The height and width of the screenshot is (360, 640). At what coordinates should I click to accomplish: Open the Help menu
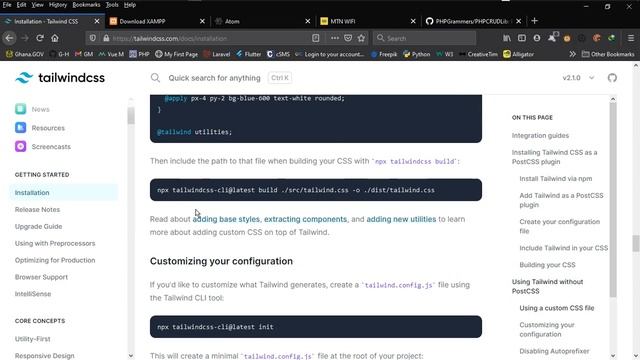click(130, 5)
